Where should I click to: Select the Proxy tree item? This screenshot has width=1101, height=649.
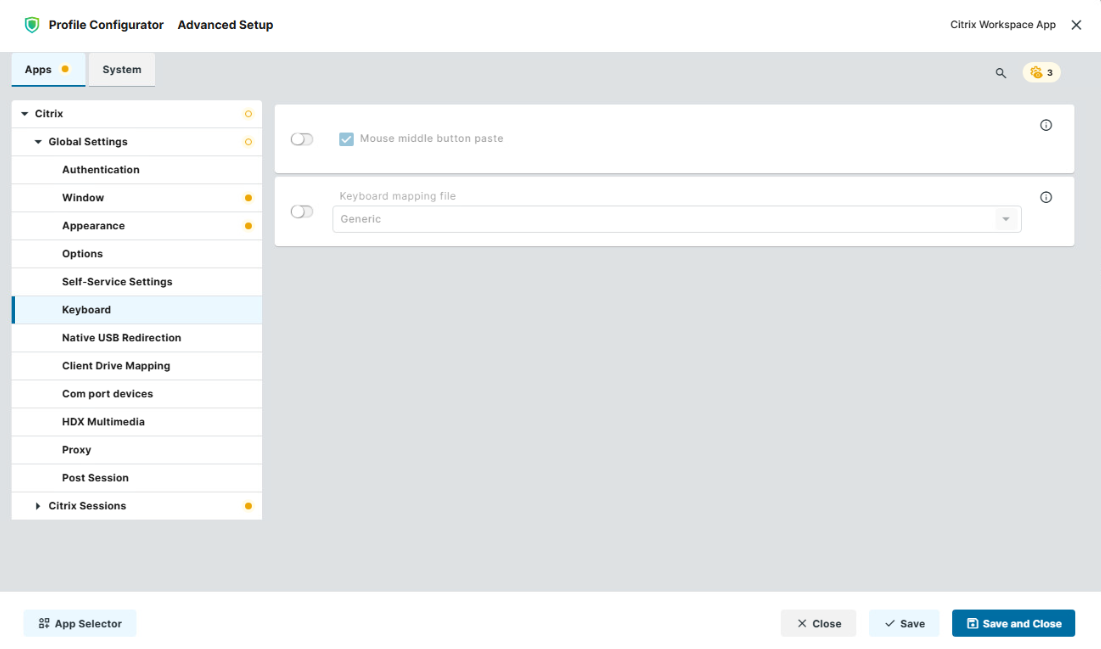137,450
